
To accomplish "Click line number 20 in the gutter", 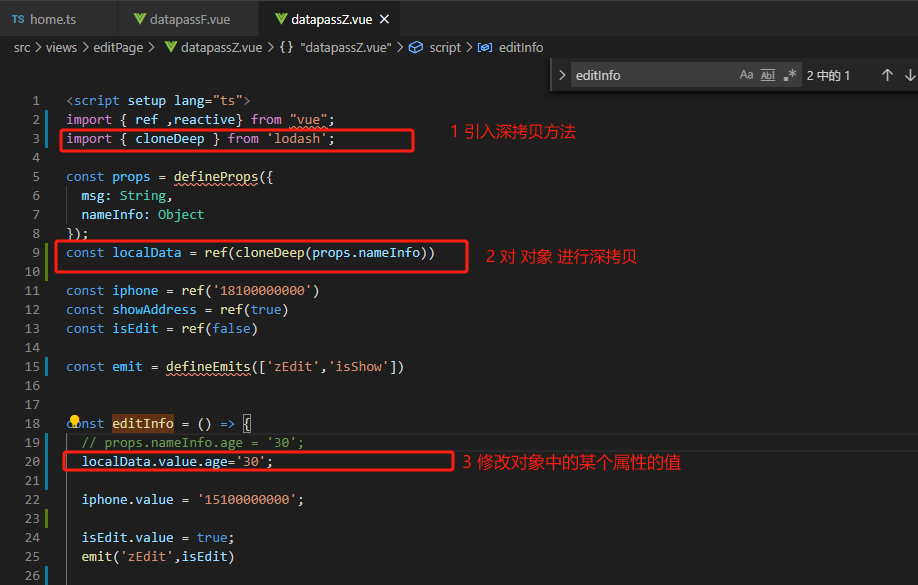I will (32, 461).
